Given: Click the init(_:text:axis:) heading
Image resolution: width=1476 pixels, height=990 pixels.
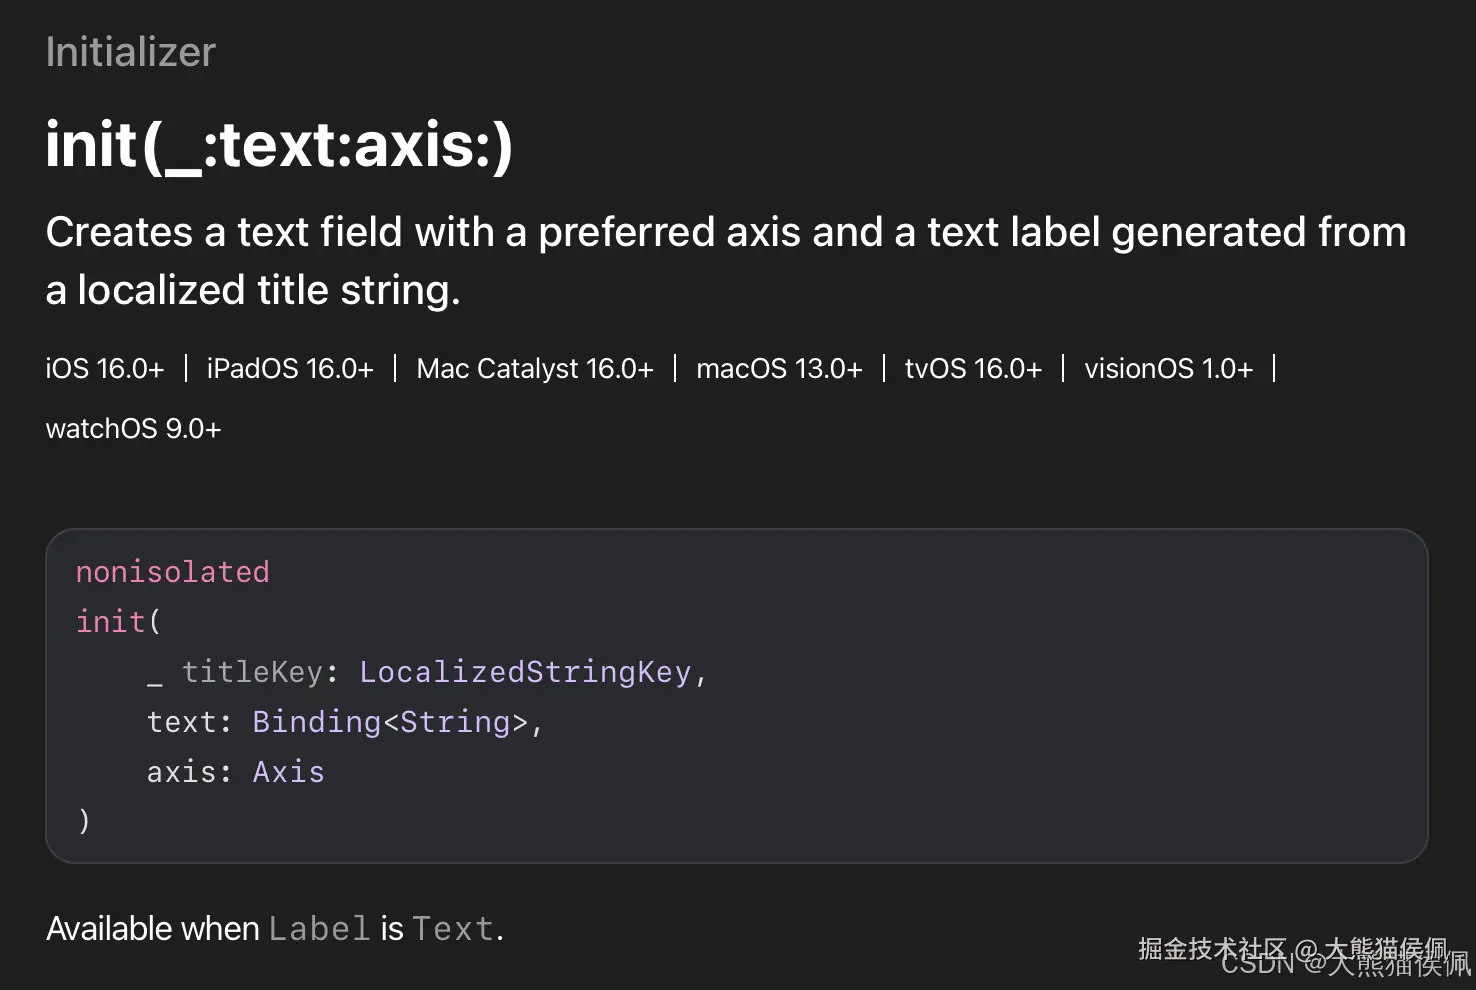Looking at the screenshot, I should pyautogui.click(x=279, y=145).
